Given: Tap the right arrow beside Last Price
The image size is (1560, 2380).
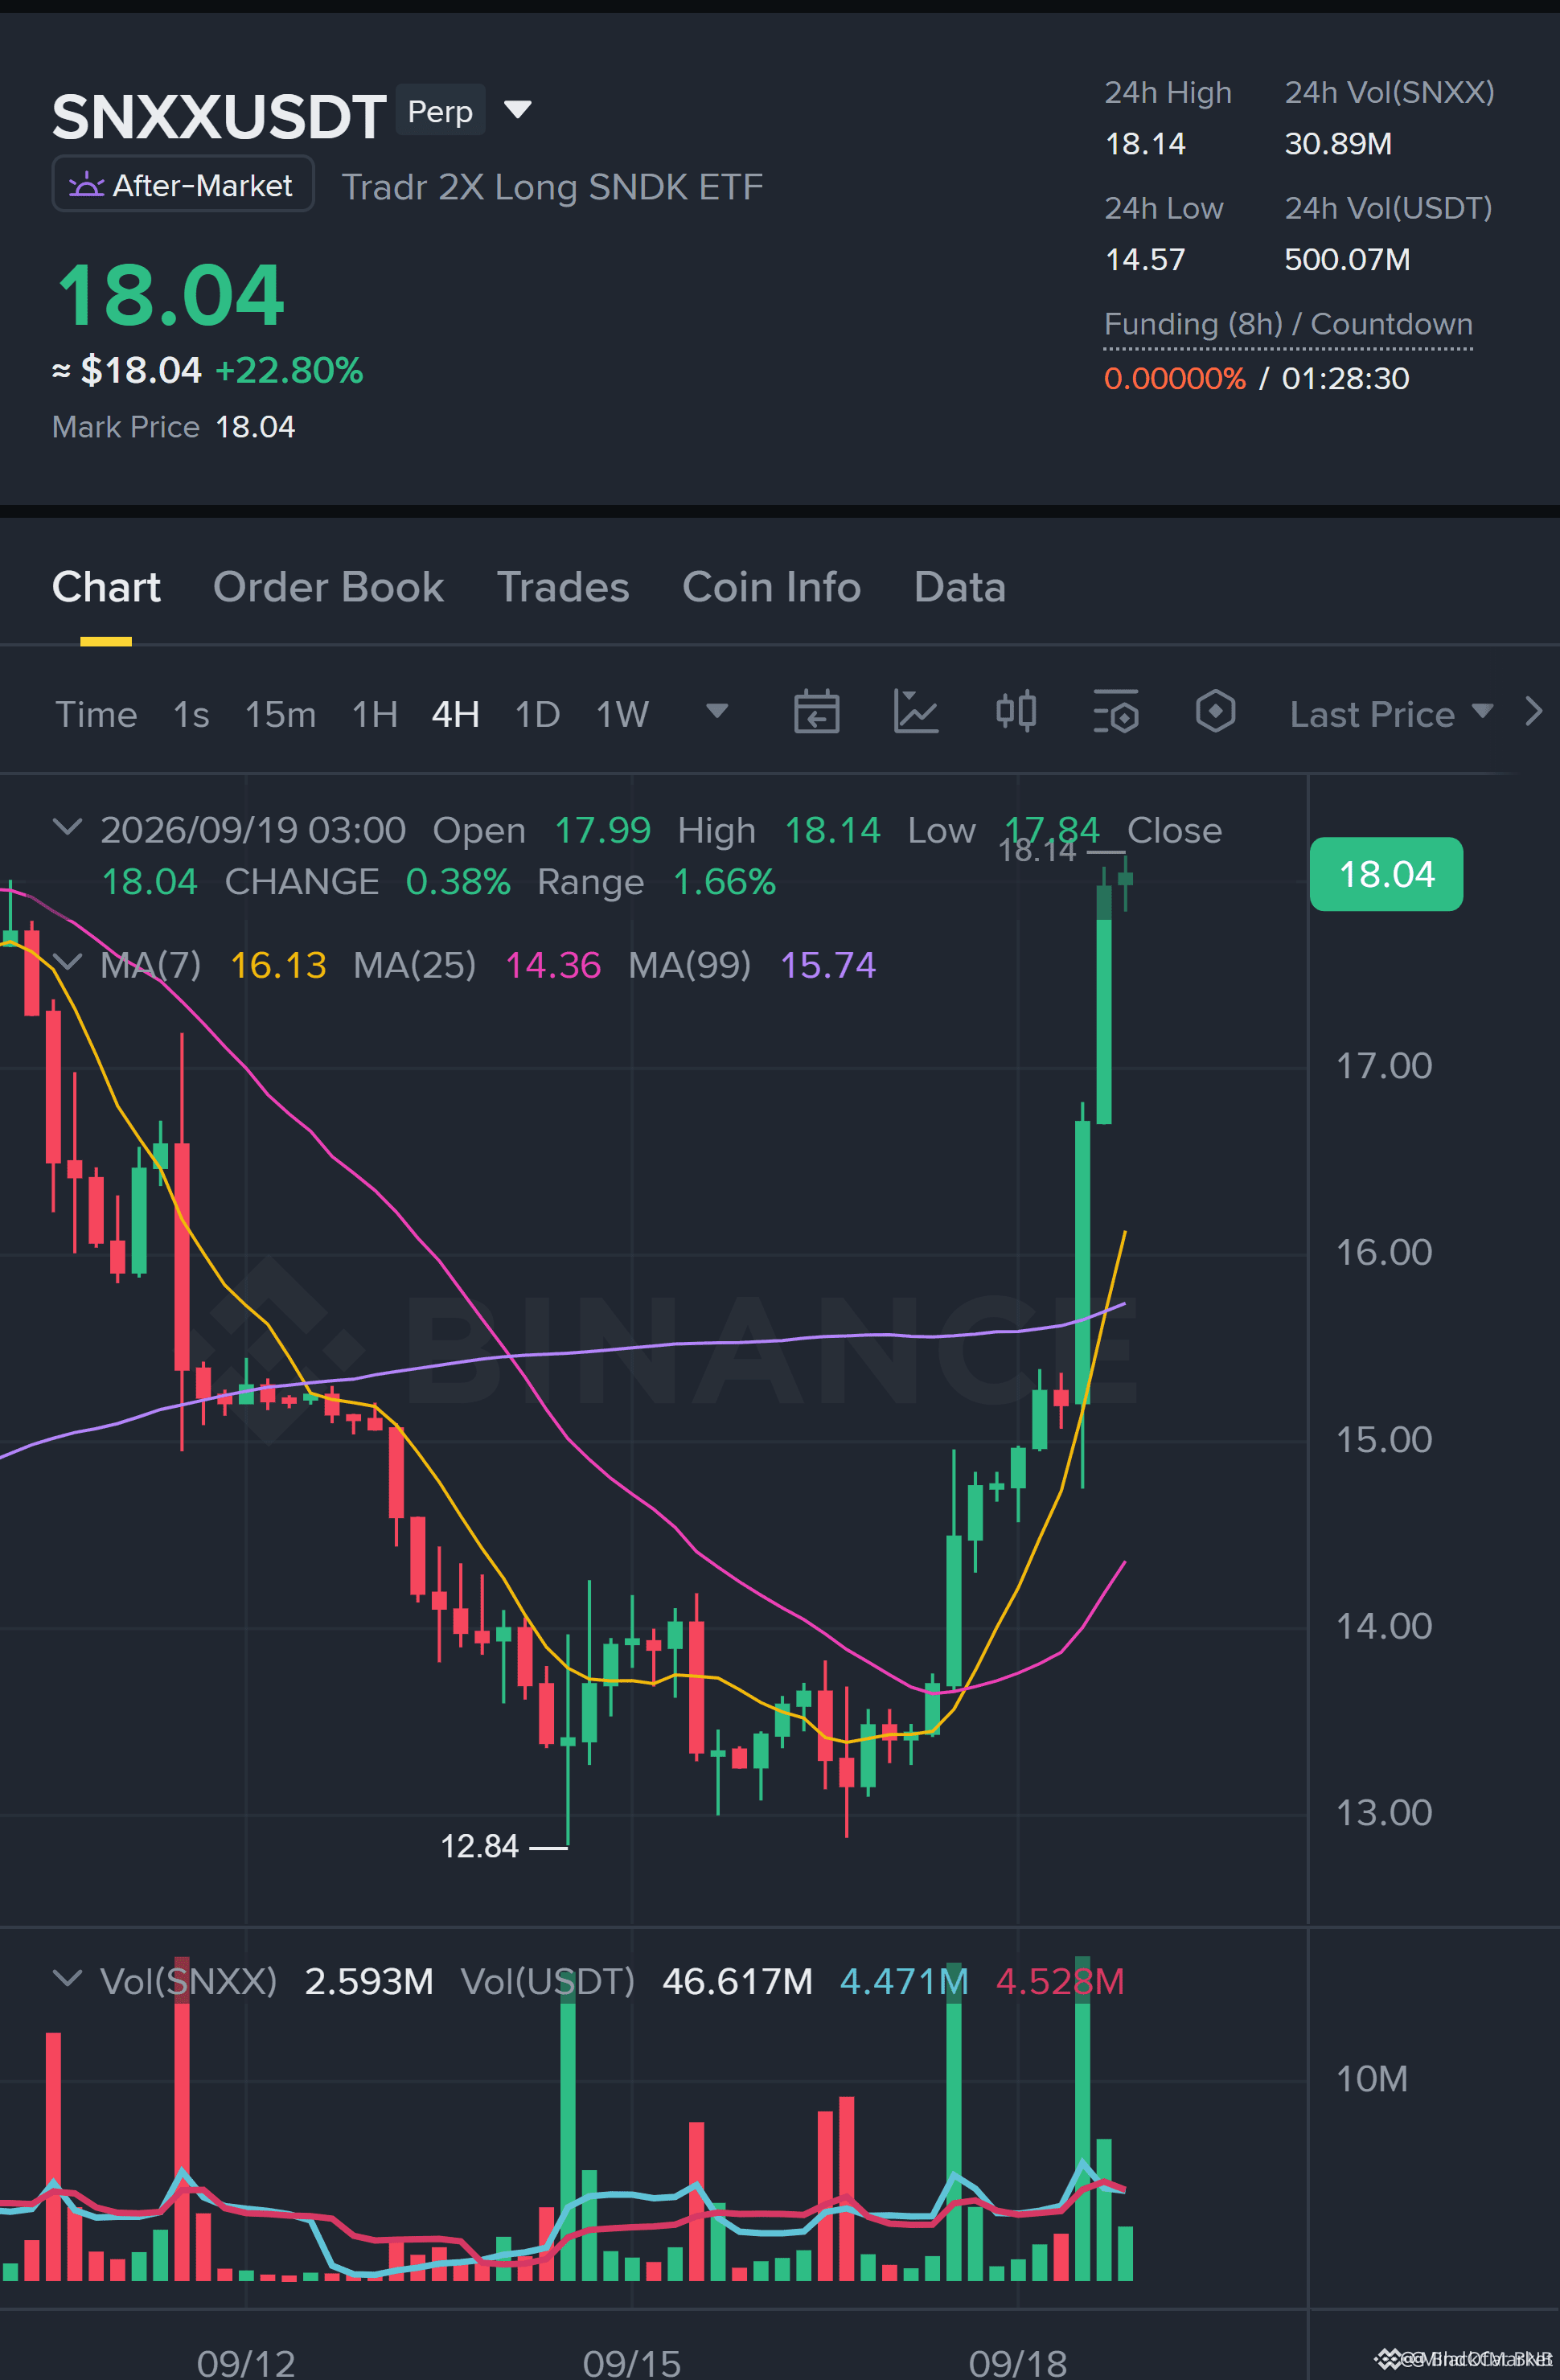Looking at the screenshot, I should (x=1533, y=712).
